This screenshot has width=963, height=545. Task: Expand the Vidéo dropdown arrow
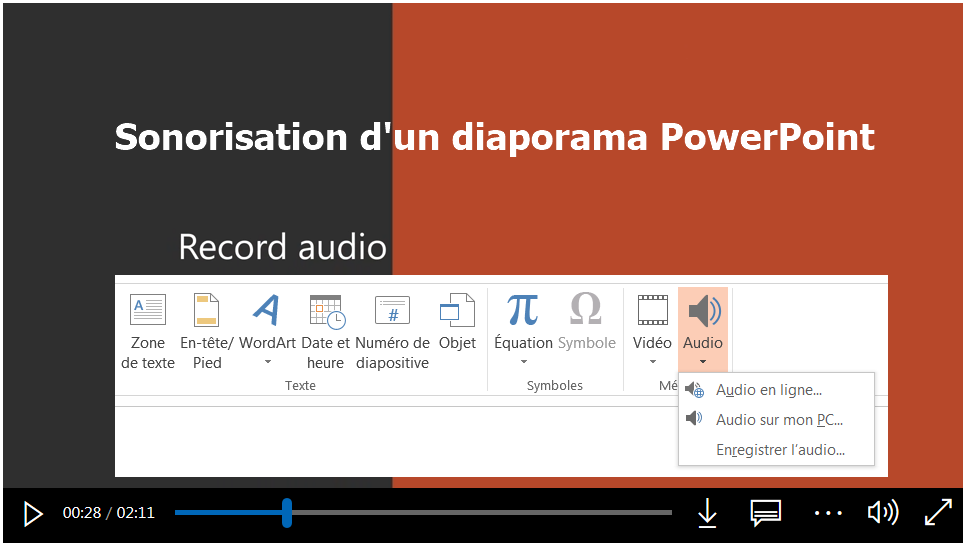click(652, 362)
